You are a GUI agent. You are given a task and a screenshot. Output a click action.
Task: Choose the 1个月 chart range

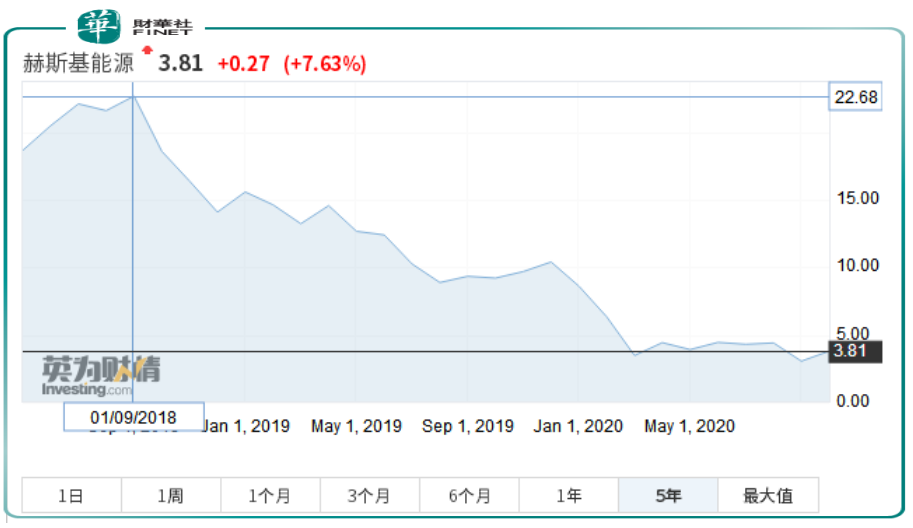click(x=270, y=495)
